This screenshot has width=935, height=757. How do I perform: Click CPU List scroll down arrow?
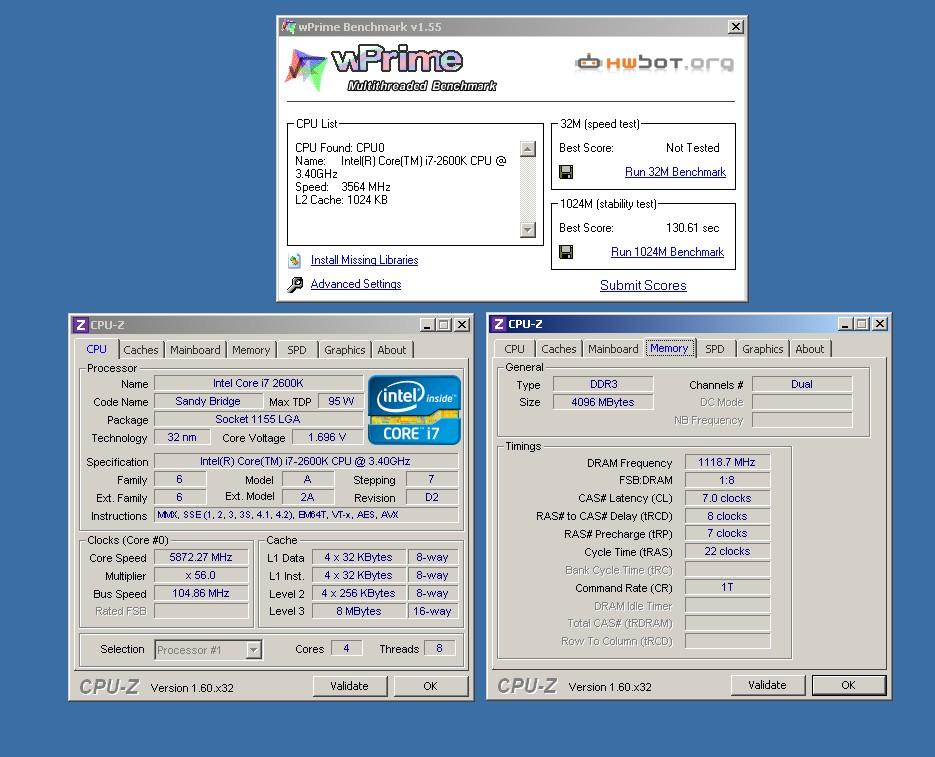point(528,229)
